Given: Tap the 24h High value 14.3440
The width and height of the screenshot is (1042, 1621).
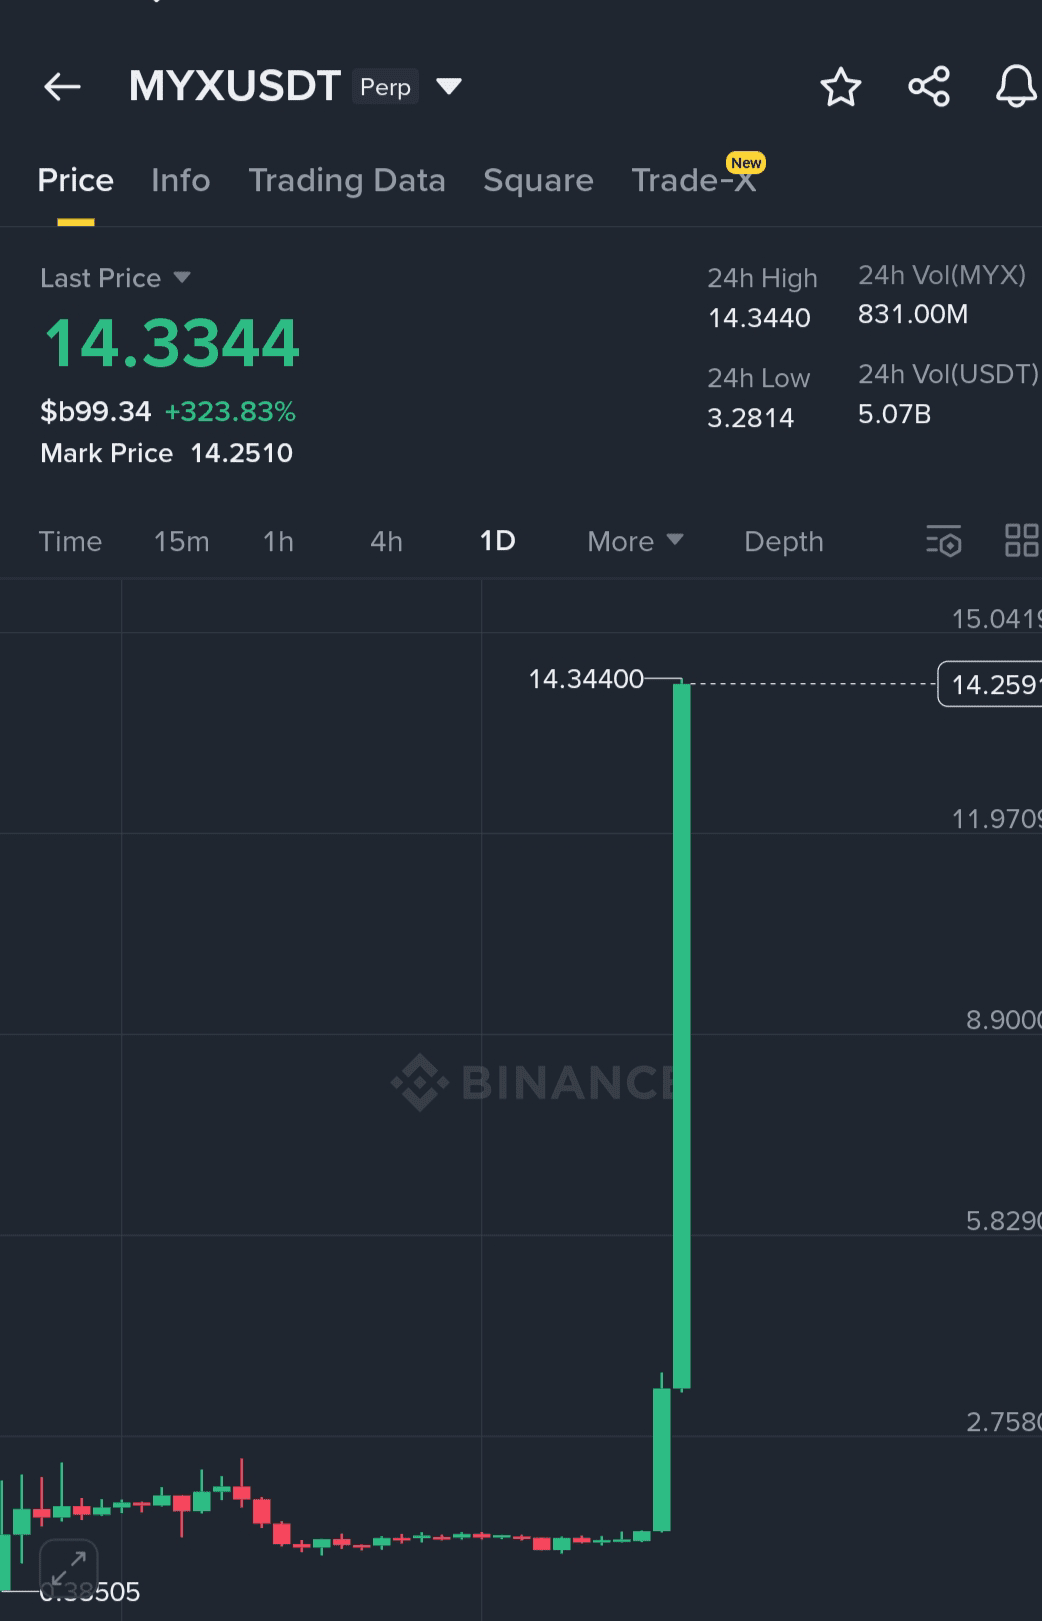Looking at the screenshot, I should (759, 318).
